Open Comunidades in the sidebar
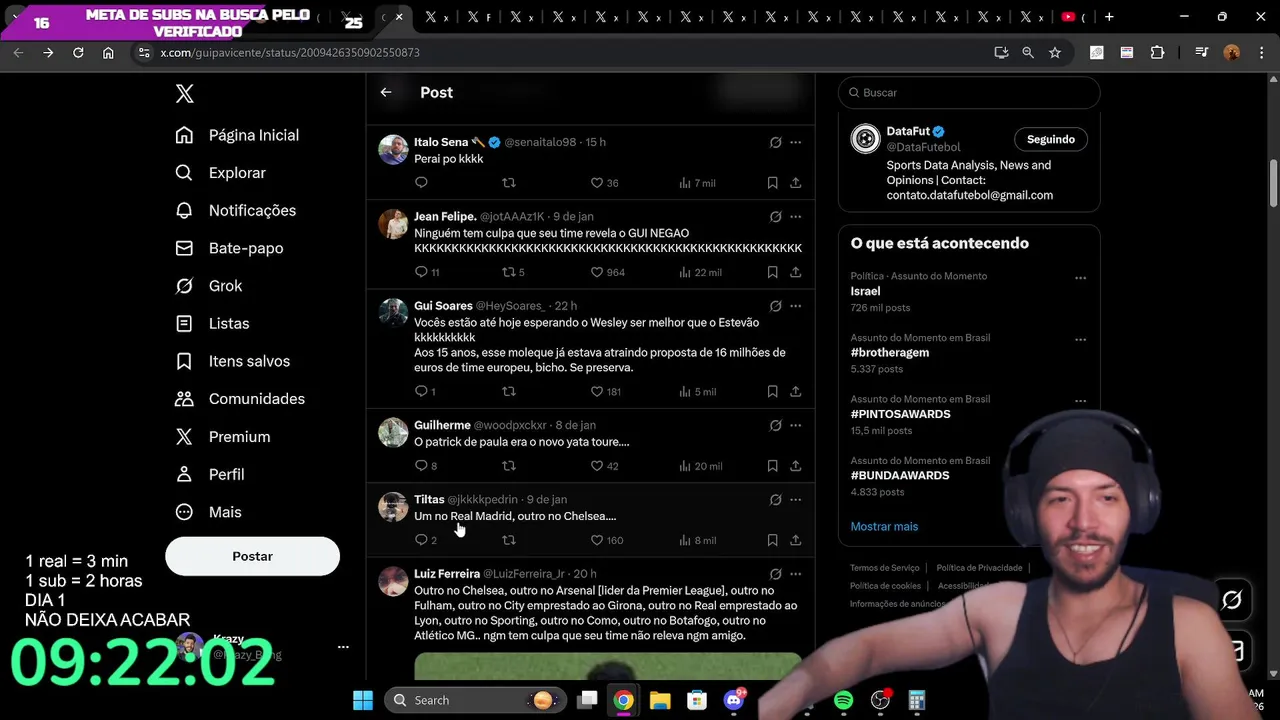The image size is (1280, 720). coord(240,399)
